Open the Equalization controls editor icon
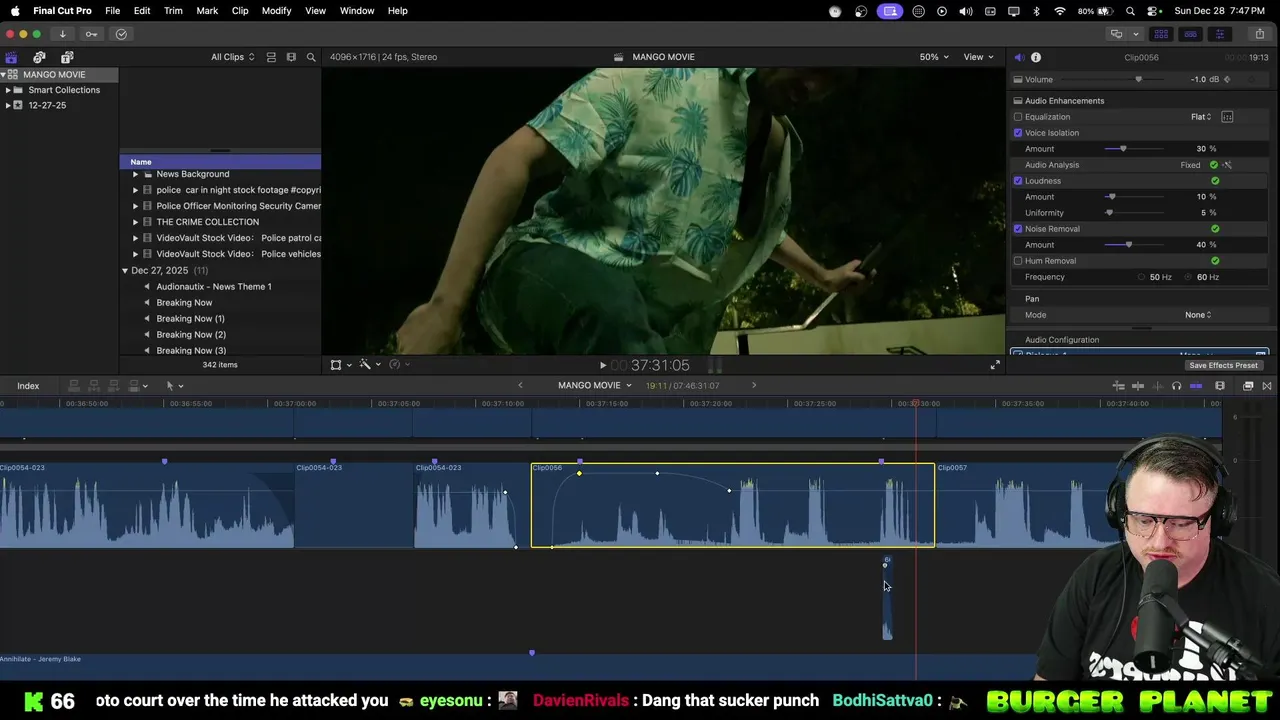 click(x=1227, y=117)
